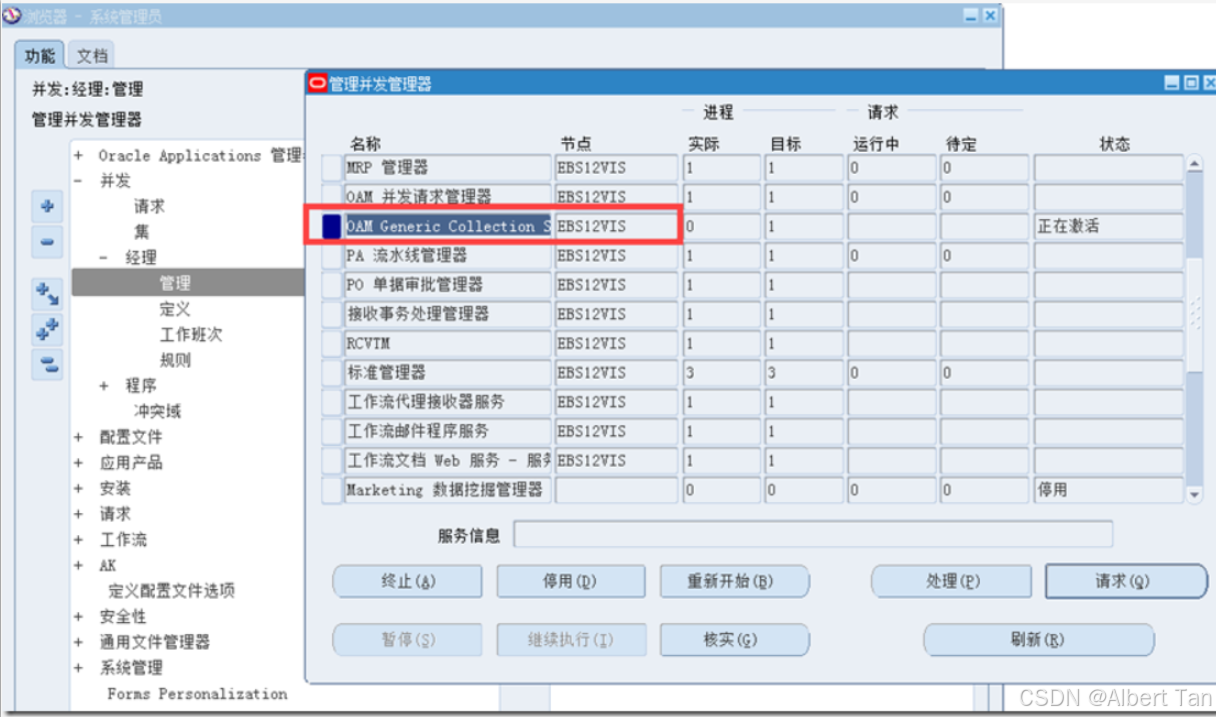Select the 标准管理器 name field
The width and height of the screenshot is (1216, 717).
pyautogui.click(x=447, y=373)
